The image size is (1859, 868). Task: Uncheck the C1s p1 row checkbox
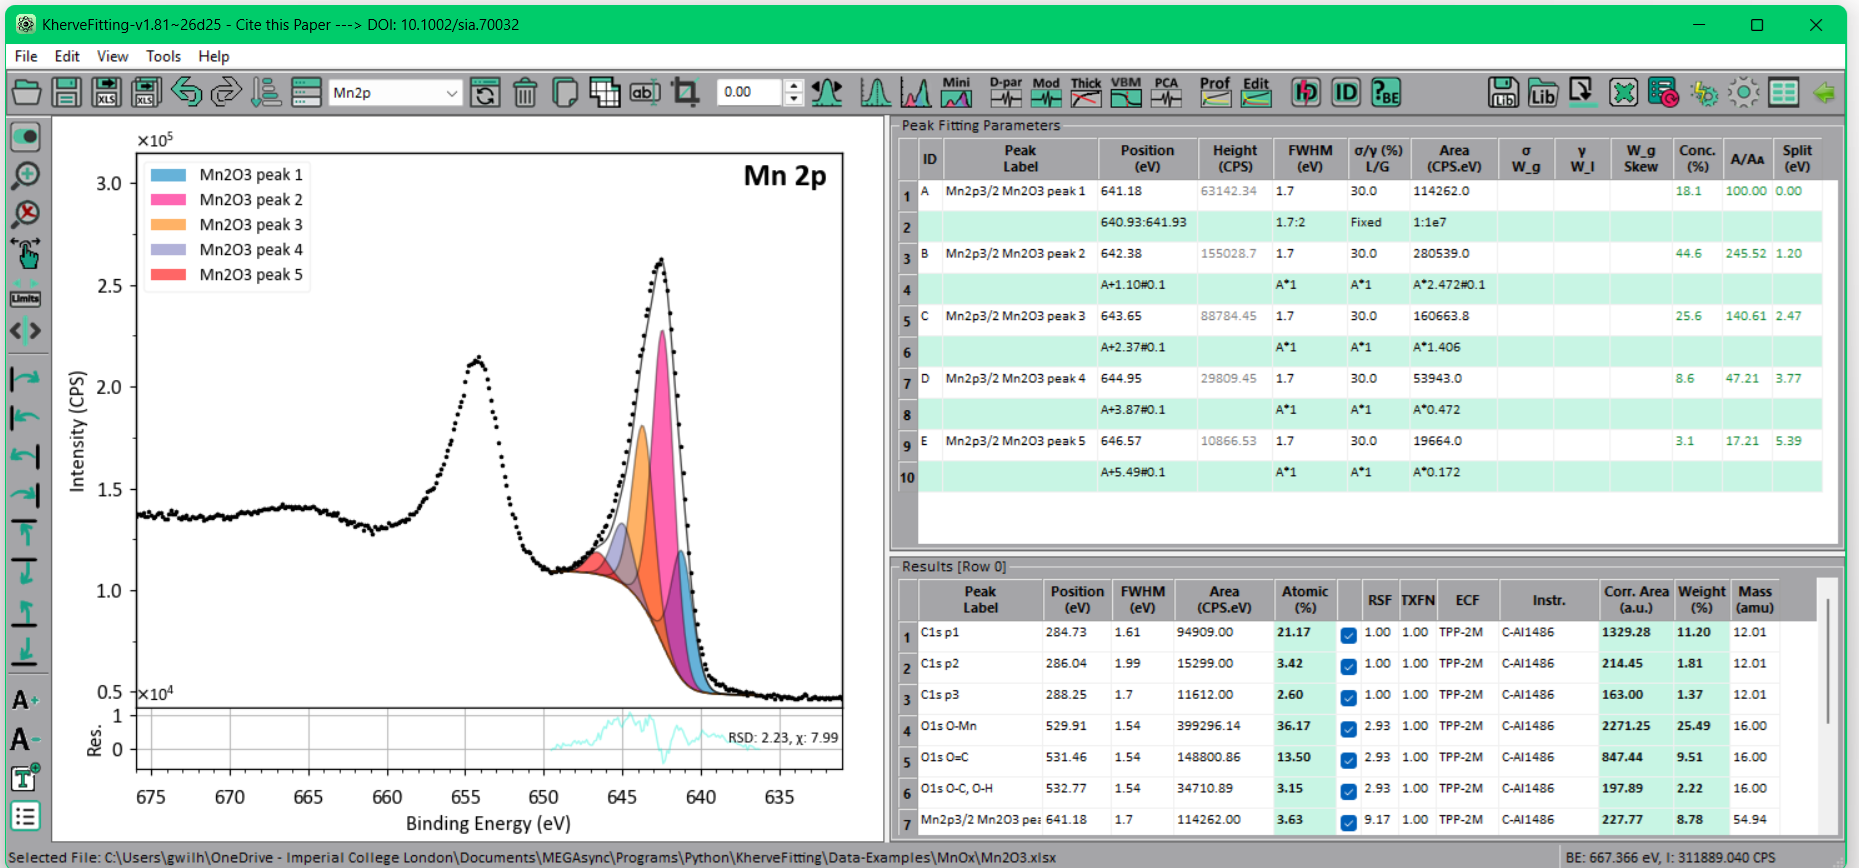click(x=1348, y=635)
